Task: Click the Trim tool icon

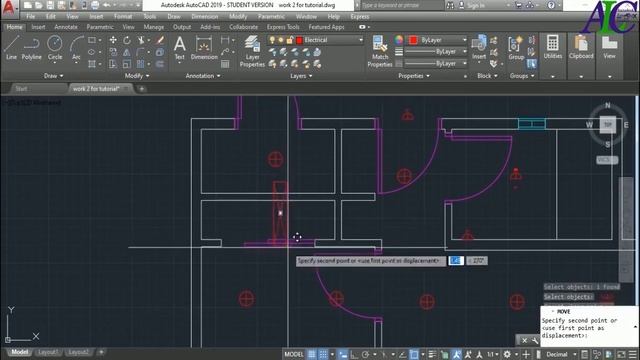Action: pos(141,40)
